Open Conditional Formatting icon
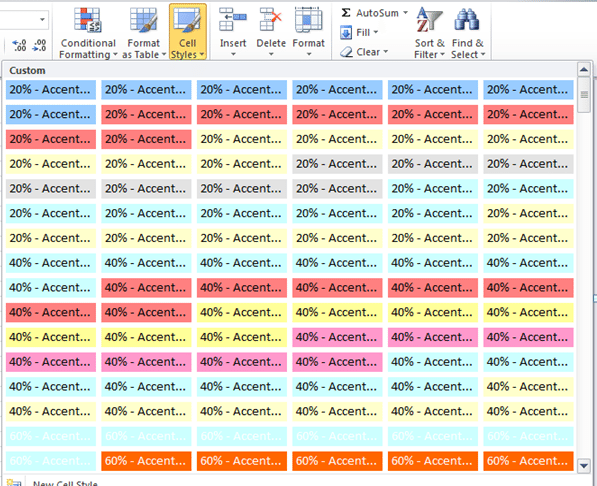The image size is (597, 486). pos(88,20)
